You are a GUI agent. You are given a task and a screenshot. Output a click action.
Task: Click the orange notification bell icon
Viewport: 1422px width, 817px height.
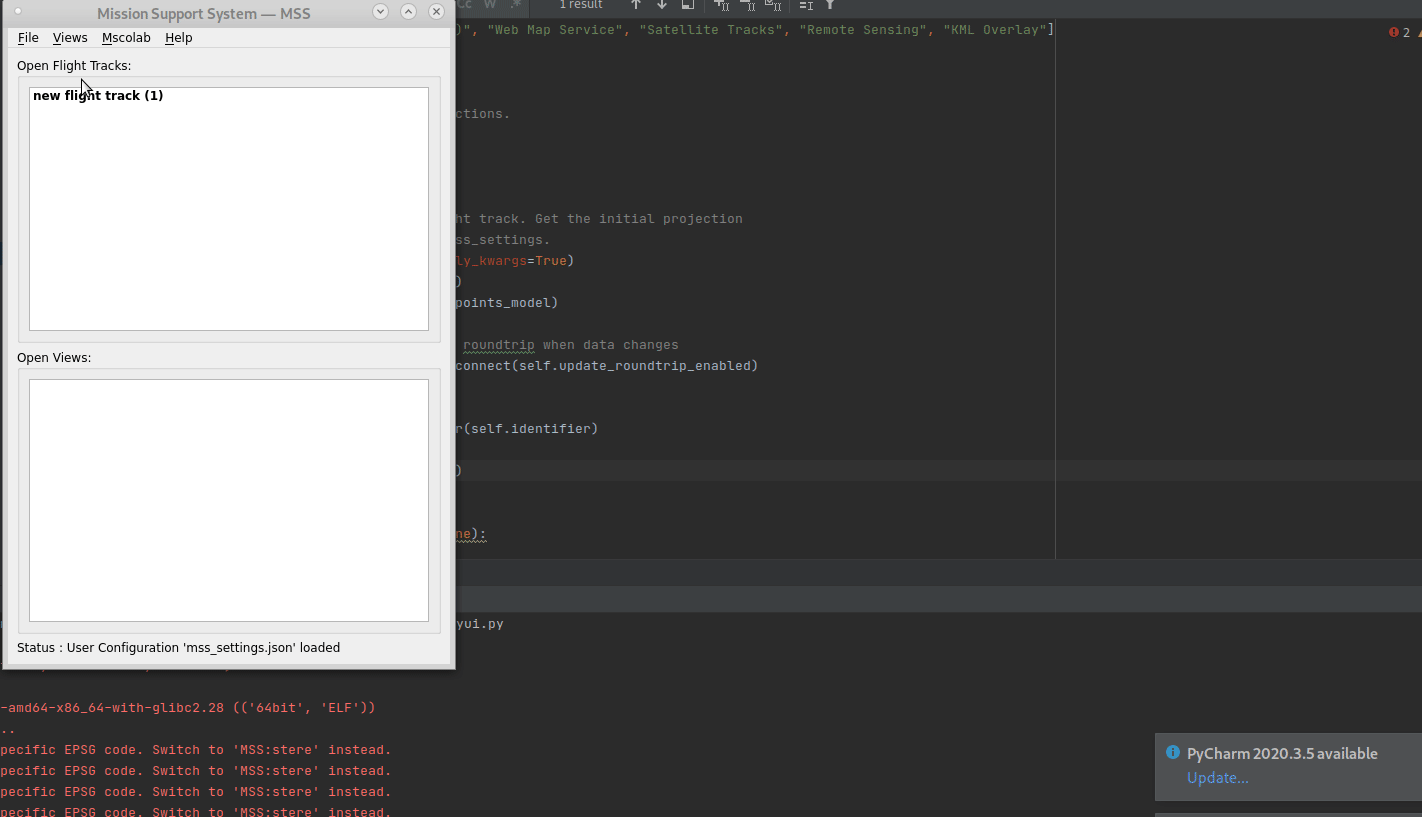[1419, 31]
